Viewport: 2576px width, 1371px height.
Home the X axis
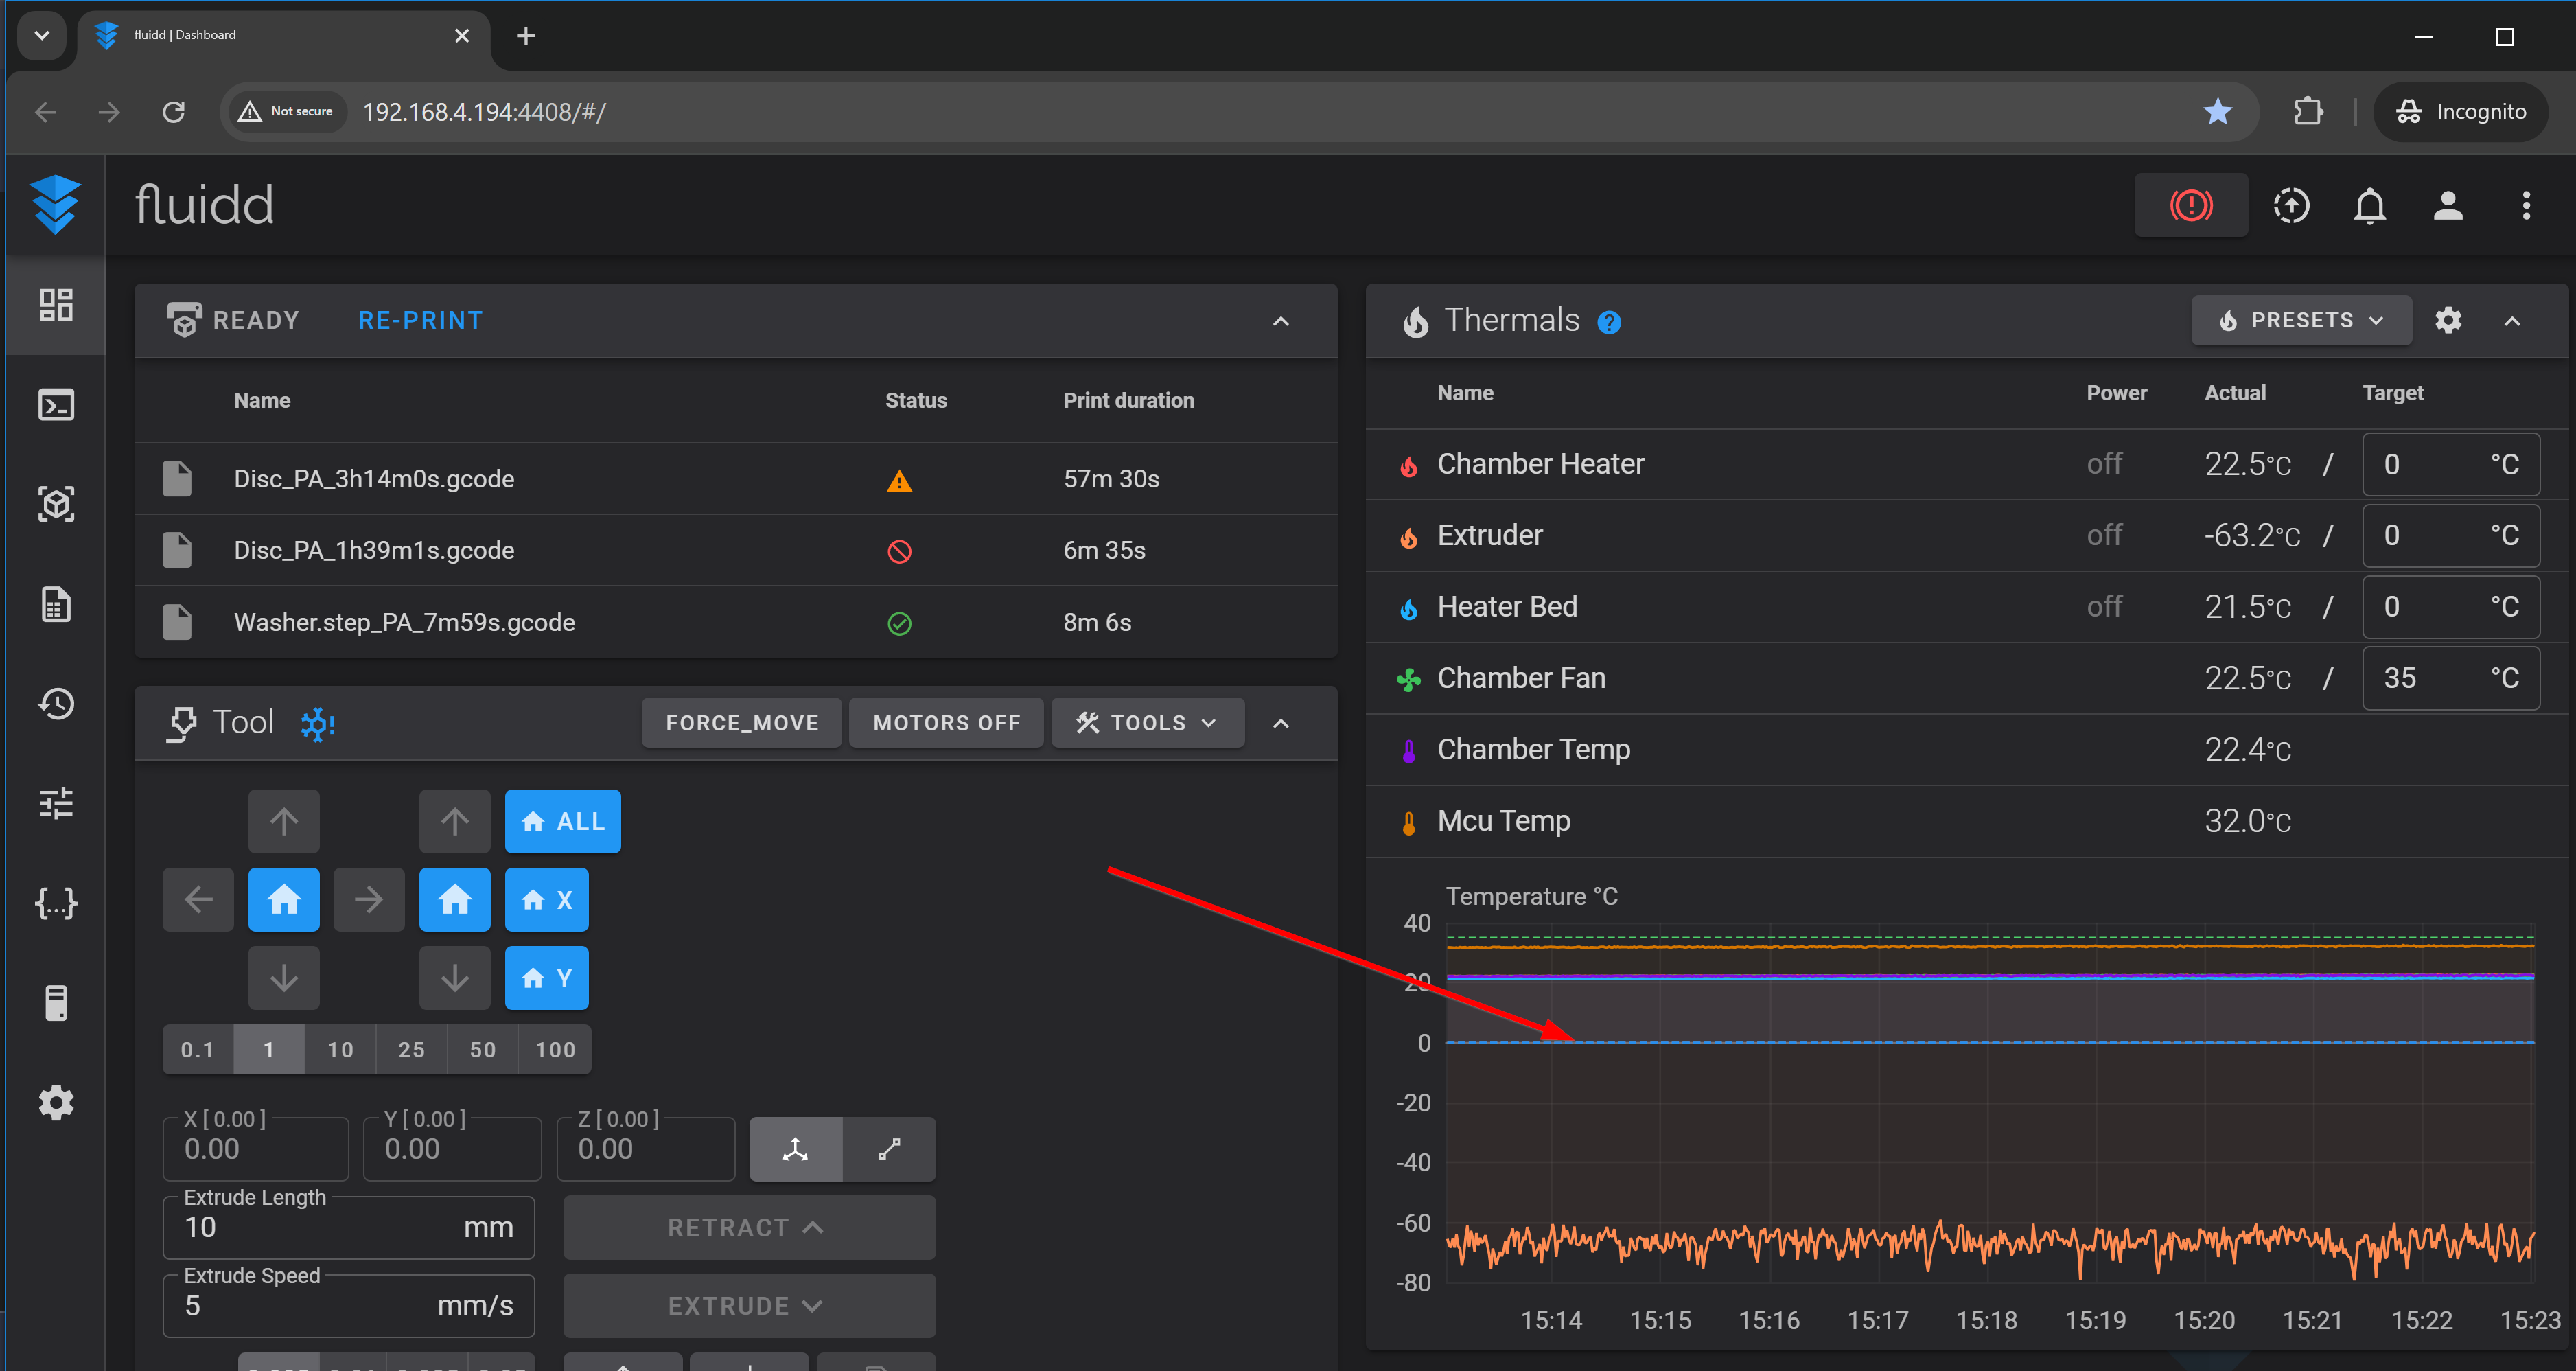tap(546, 900)
